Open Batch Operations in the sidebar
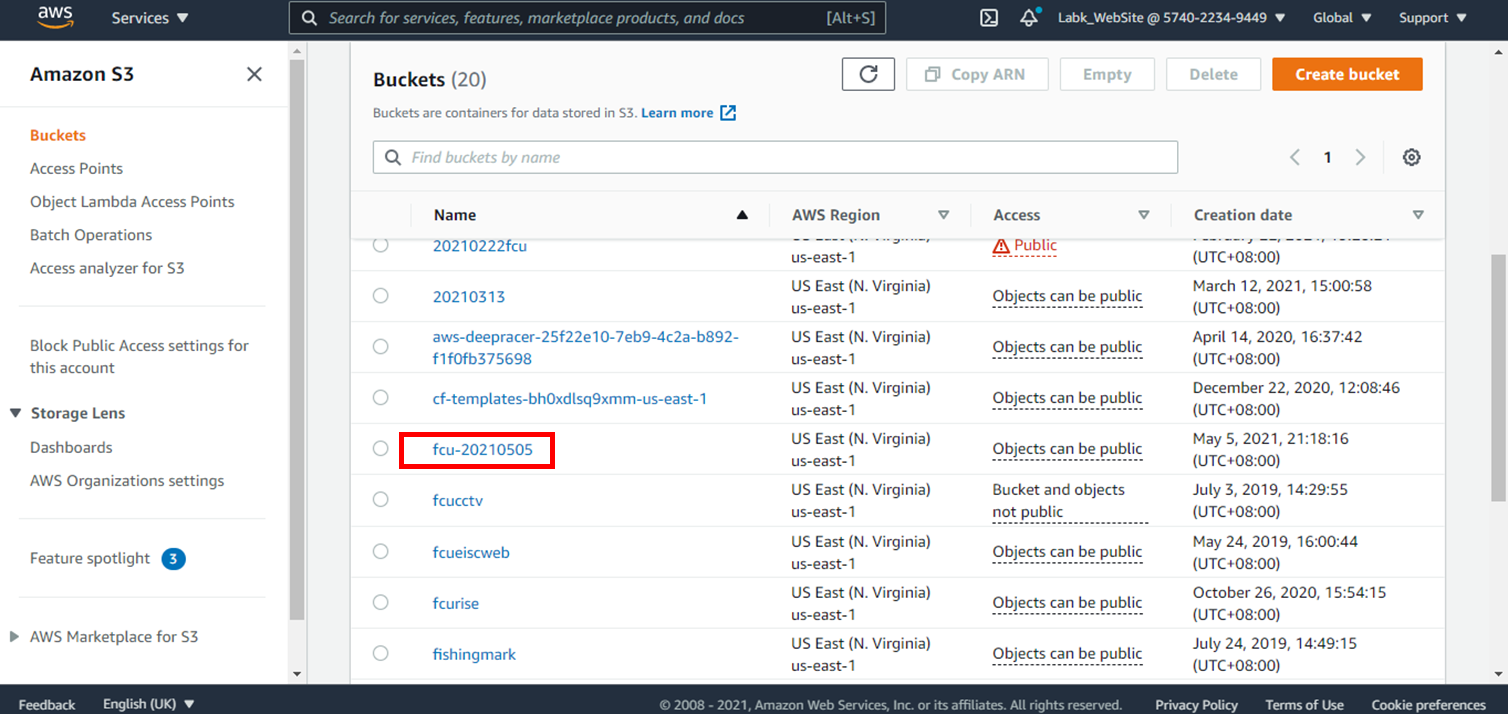Image resolution: width=1508 pixels, height=714 pixels. click(91, 235)
